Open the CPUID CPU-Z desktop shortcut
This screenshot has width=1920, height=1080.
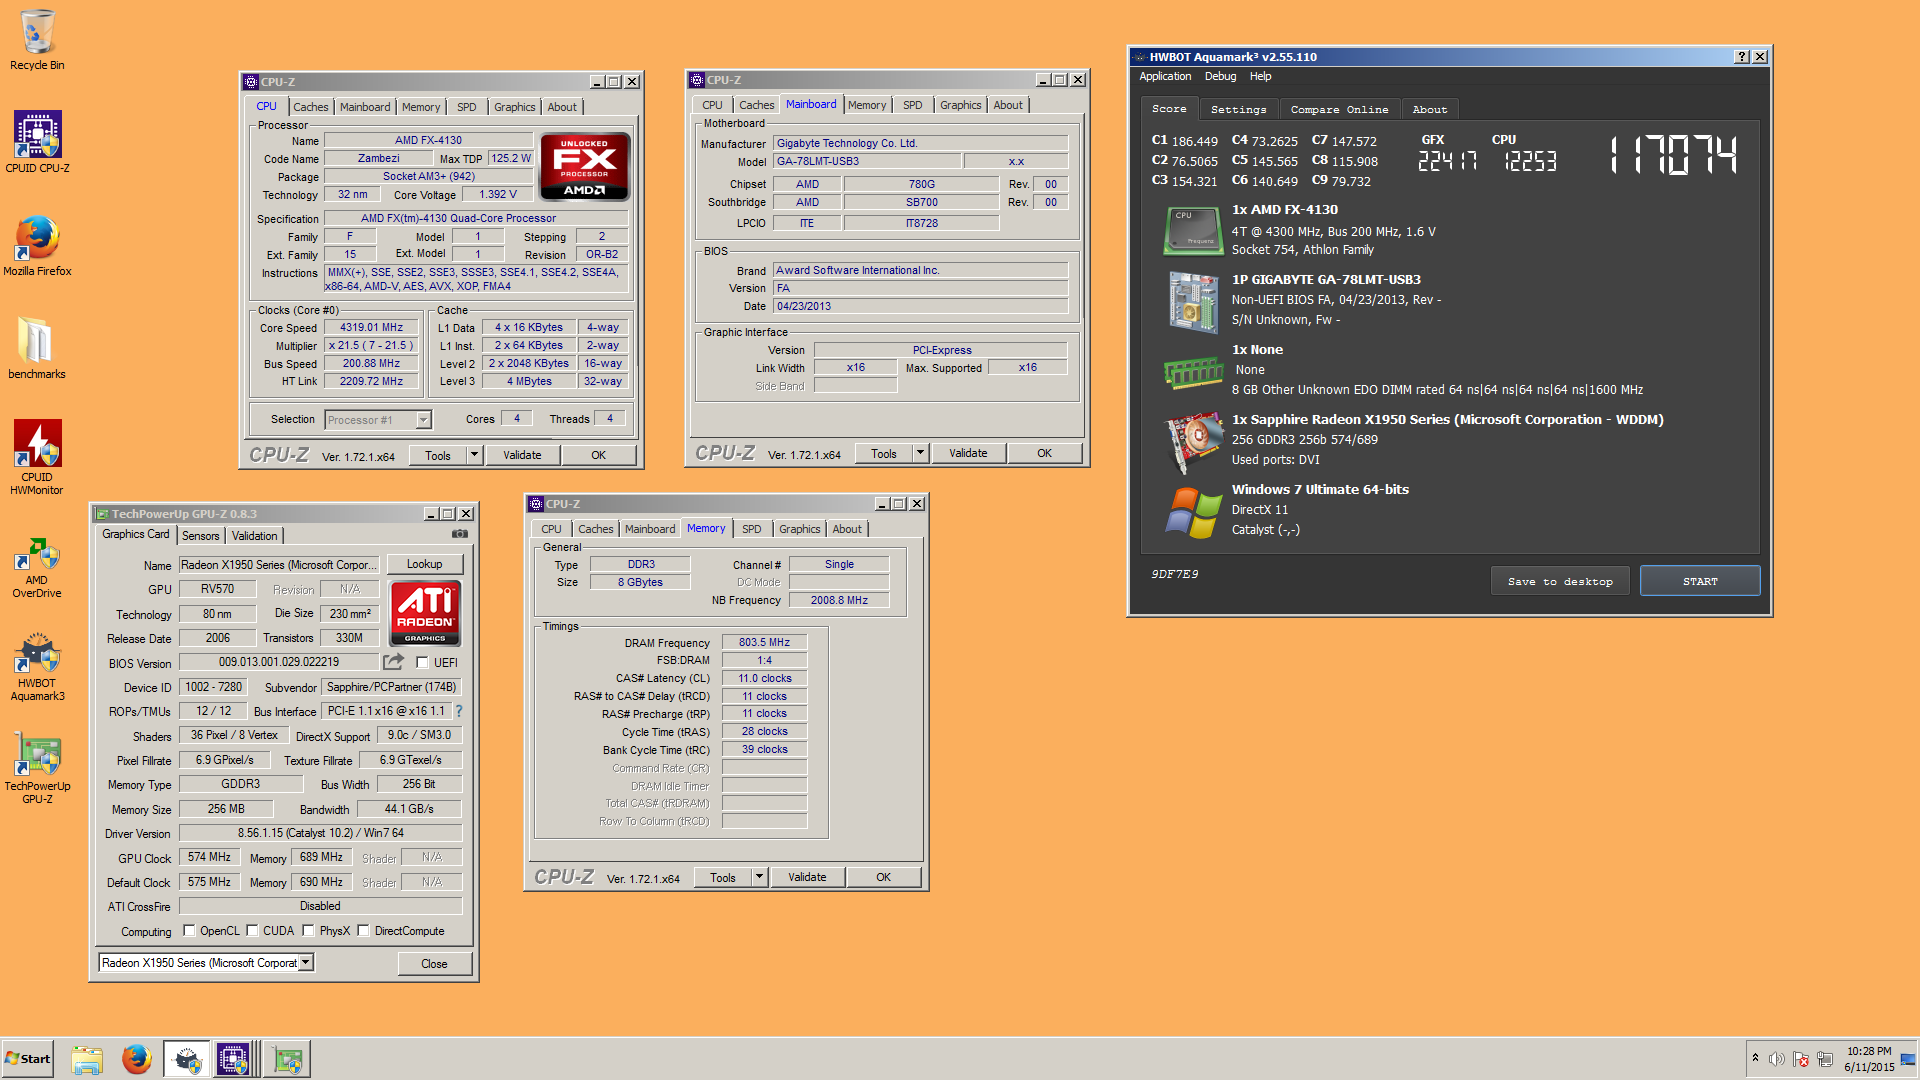(x=37, y=142)
